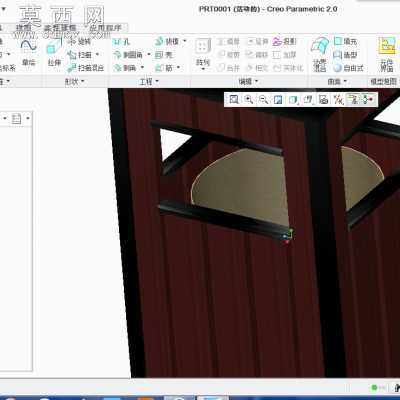This screenshot has height=400, width=400.
Task: Activate the Hole (孔) tool
Action: click(121, 42)
